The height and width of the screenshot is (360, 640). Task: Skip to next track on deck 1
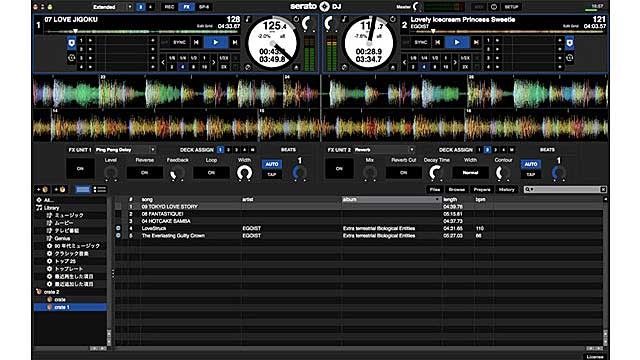234,42
